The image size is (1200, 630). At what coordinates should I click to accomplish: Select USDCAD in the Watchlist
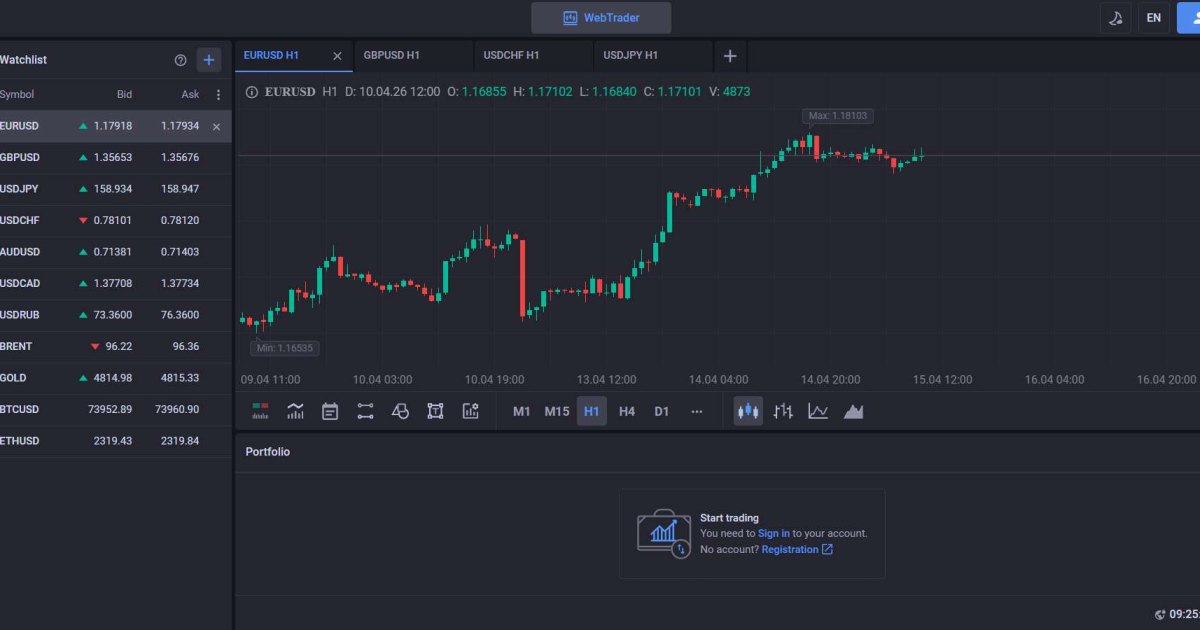point(116,283)
